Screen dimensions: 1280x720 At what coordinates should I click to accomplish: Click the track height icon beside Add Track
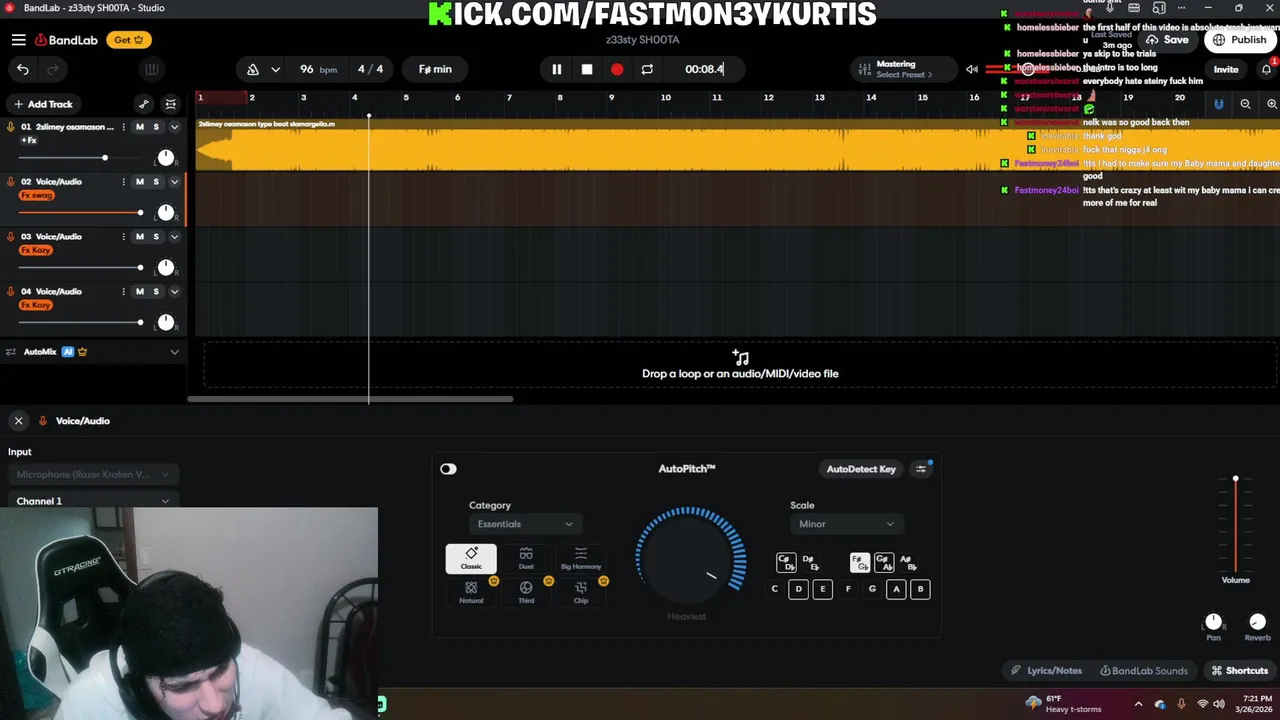click(171, 104)
